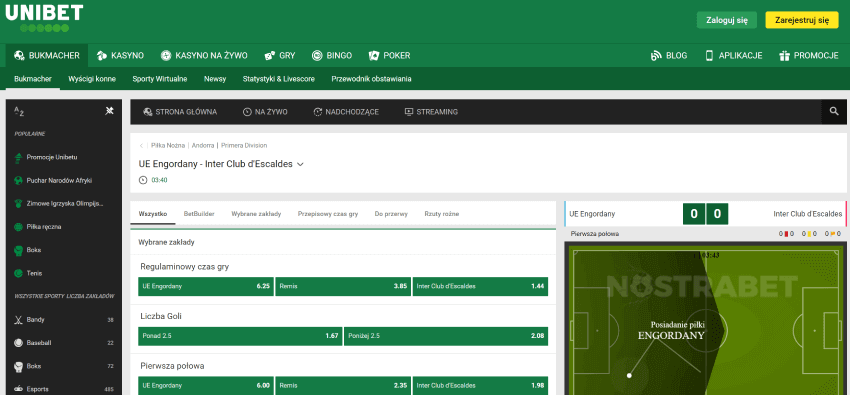Click the Wybrane zakłady section header
Screen dimensions: 850x395
coord(166,242)
